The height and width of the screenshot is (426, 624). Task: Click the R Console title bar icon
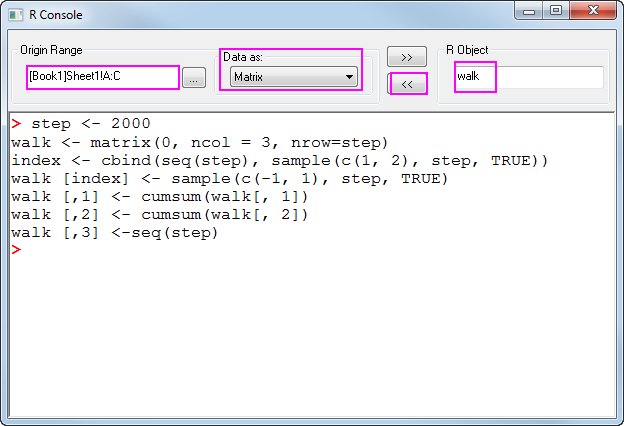[16, 15]
